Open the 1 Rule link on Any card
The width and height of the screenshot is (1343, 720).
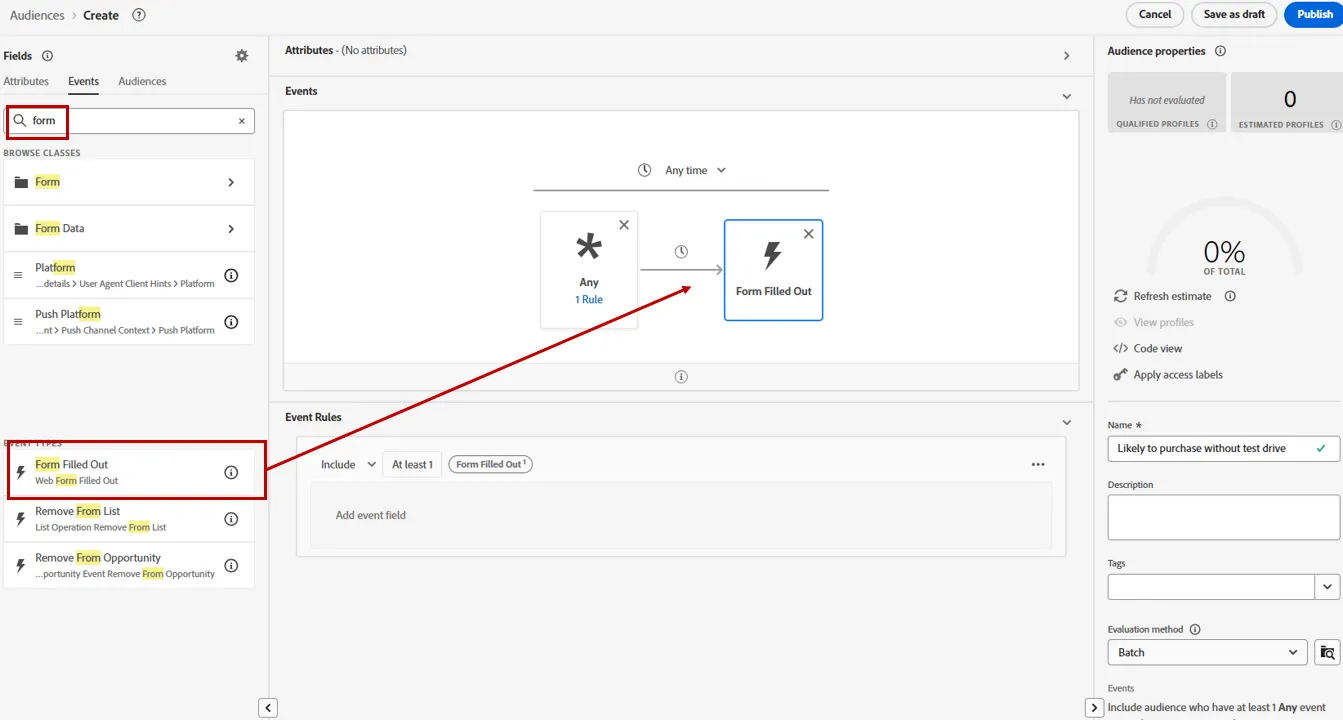pyautogui.click(x=589, y=300)
